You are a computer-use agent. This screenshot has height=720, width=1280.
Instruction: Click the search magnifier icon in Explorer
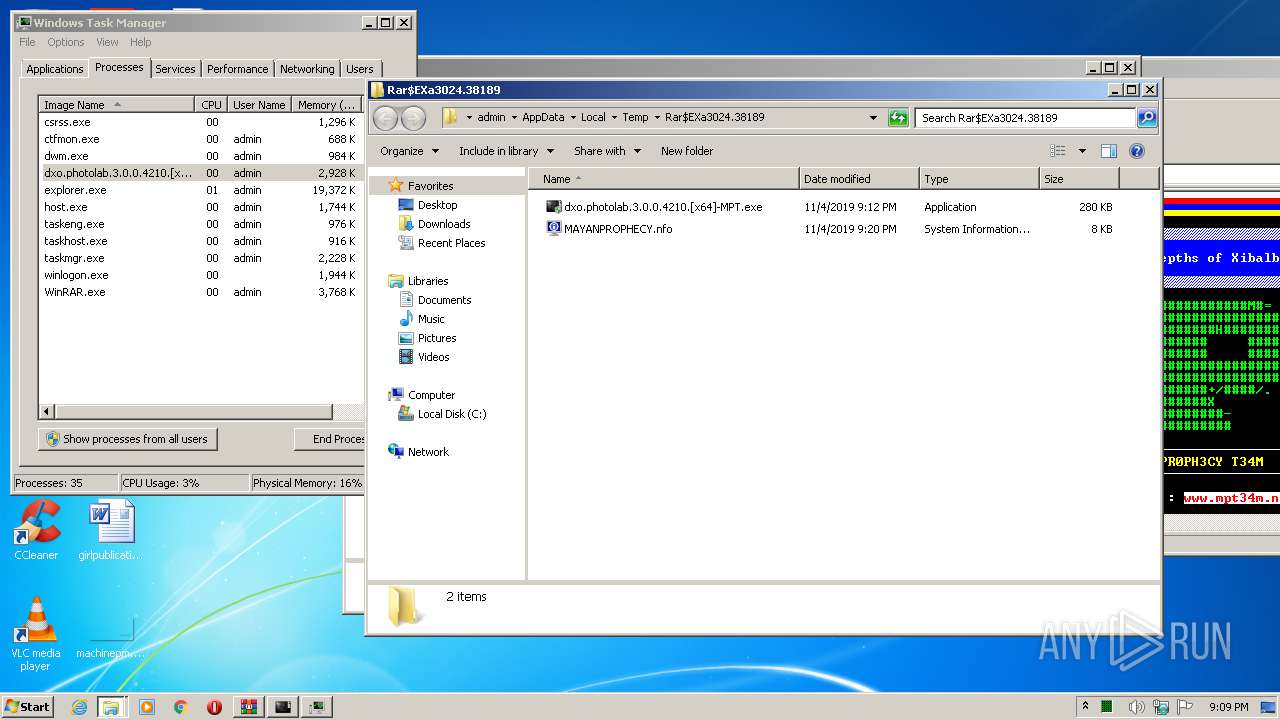[1147, 118]
